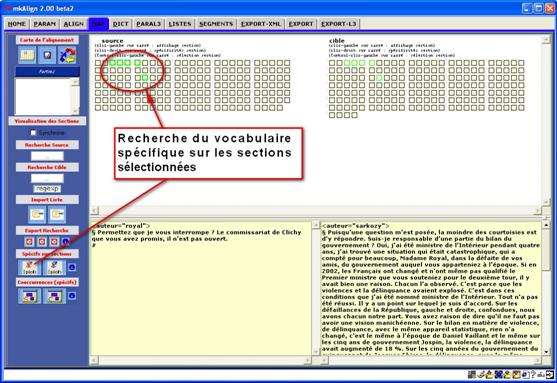The image size is (557, 383).
Task: Click down arrow of cible text scrollbar
Action: tap(546, 352)
